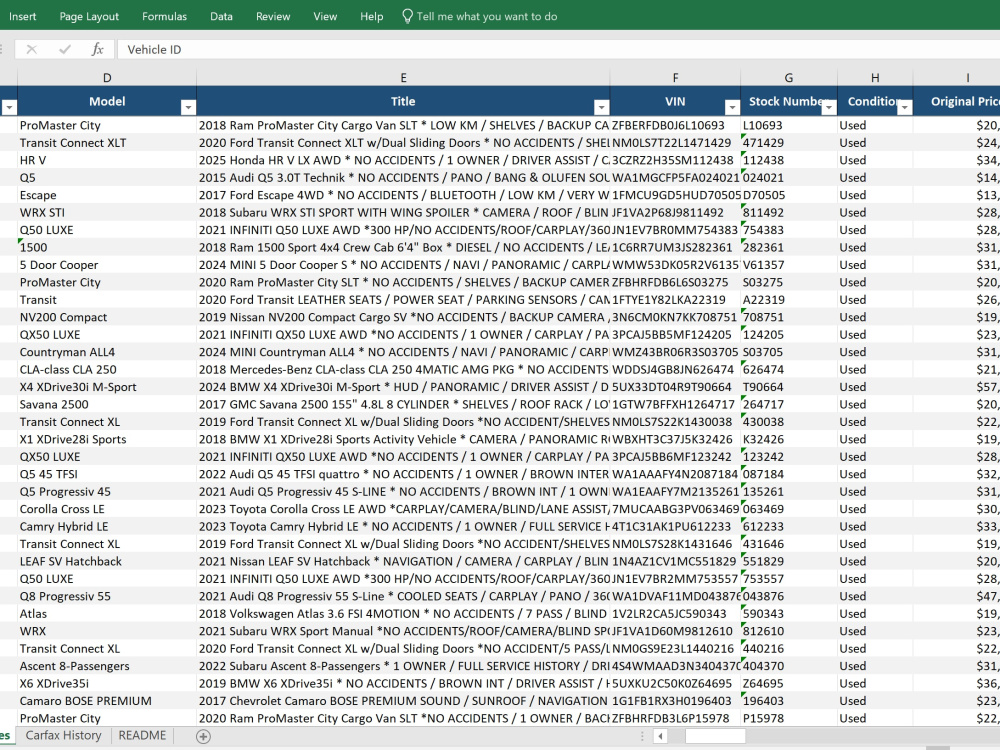Open the Model column filter dropdown

tap(188, 108)
